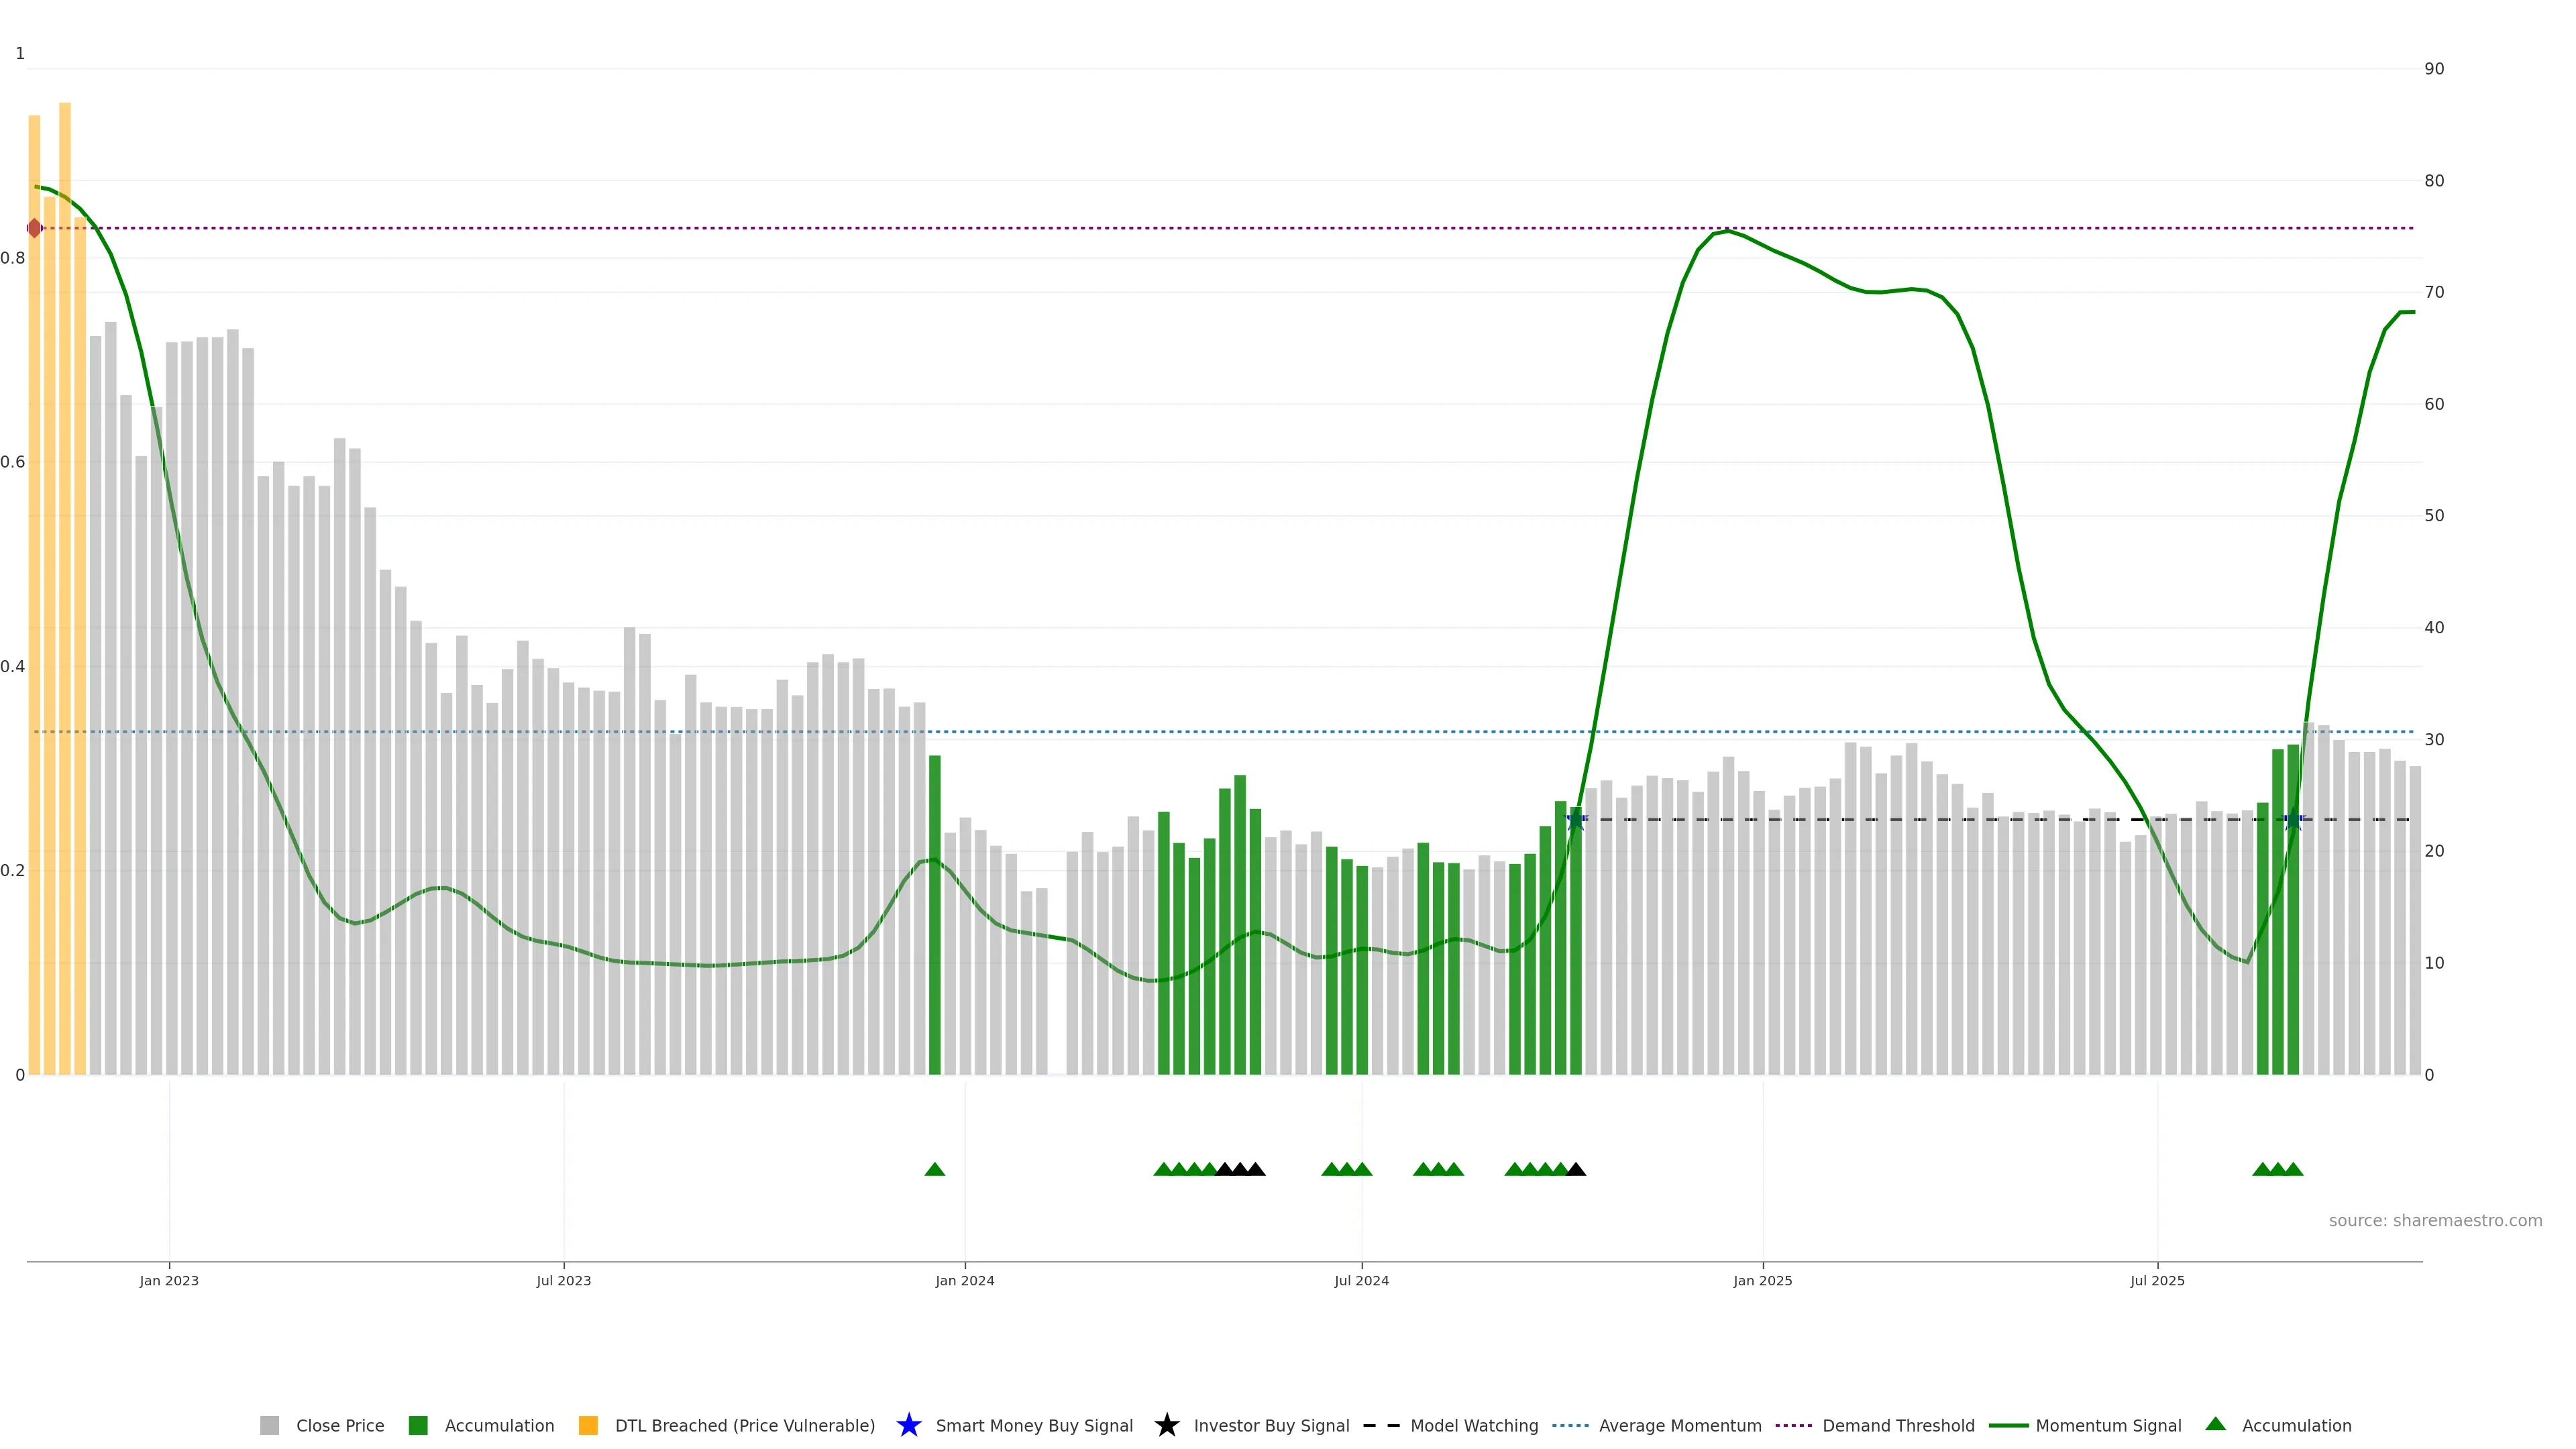The width and height of the screenshot is (2576, 1449).
Task: Toggle the Close Price legend label
Action: coord(340,1425)
